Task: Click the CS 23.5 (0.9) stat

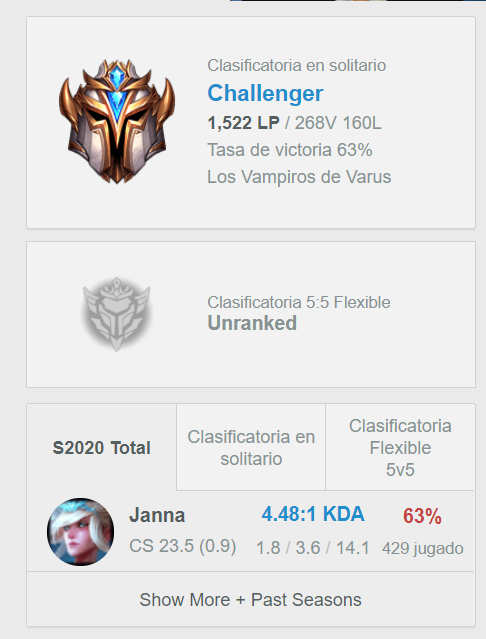Action: 183,546
